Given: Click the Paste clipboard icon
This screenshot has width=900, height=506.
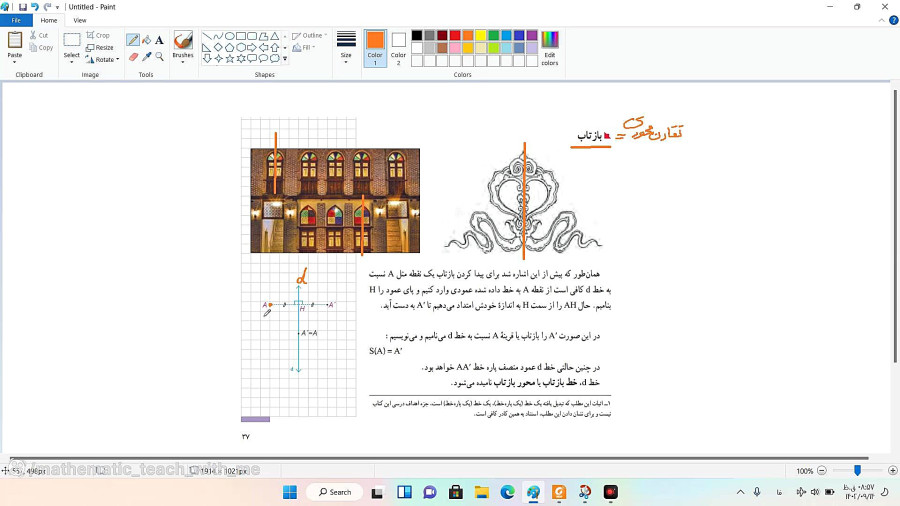Looking at the screenshot, I should pos(14,40).
